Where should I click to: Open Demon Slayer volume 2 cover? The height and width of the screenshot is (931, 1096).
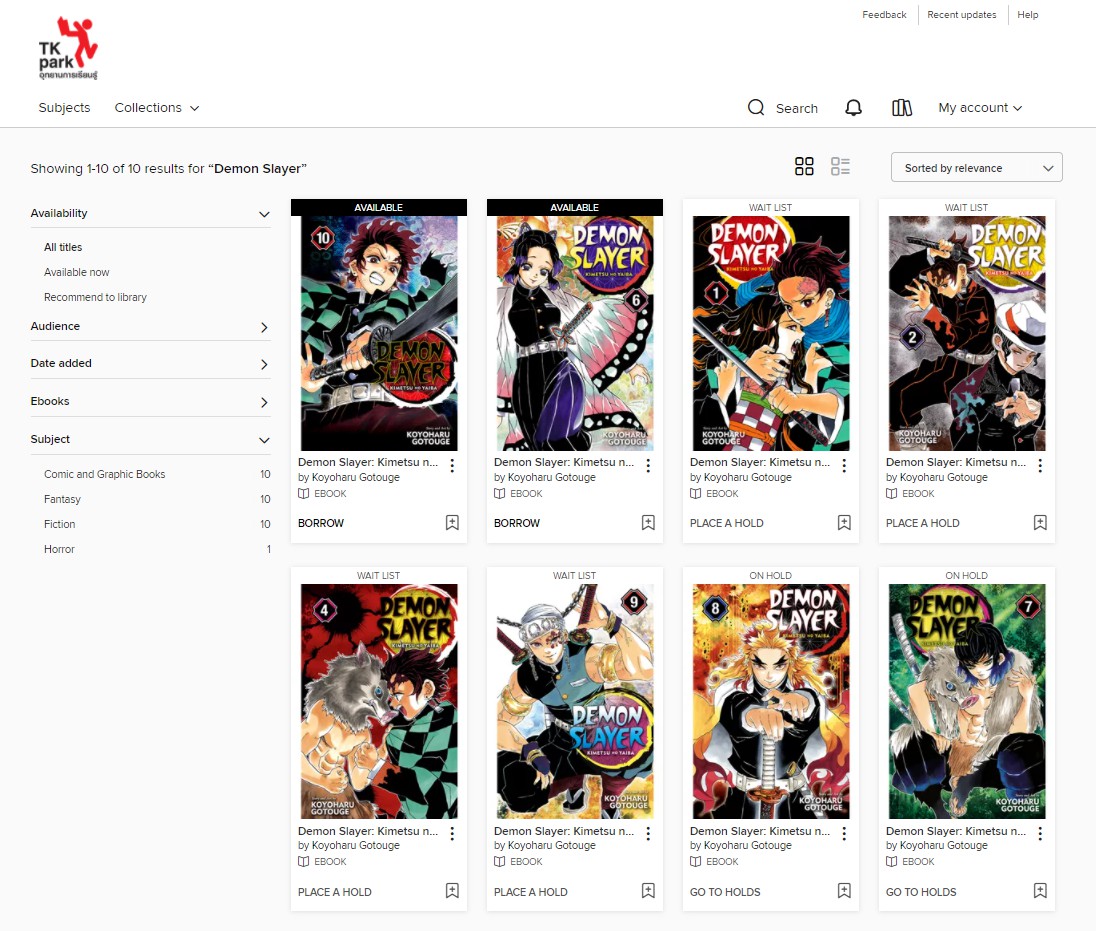click(x=967, y=333)
